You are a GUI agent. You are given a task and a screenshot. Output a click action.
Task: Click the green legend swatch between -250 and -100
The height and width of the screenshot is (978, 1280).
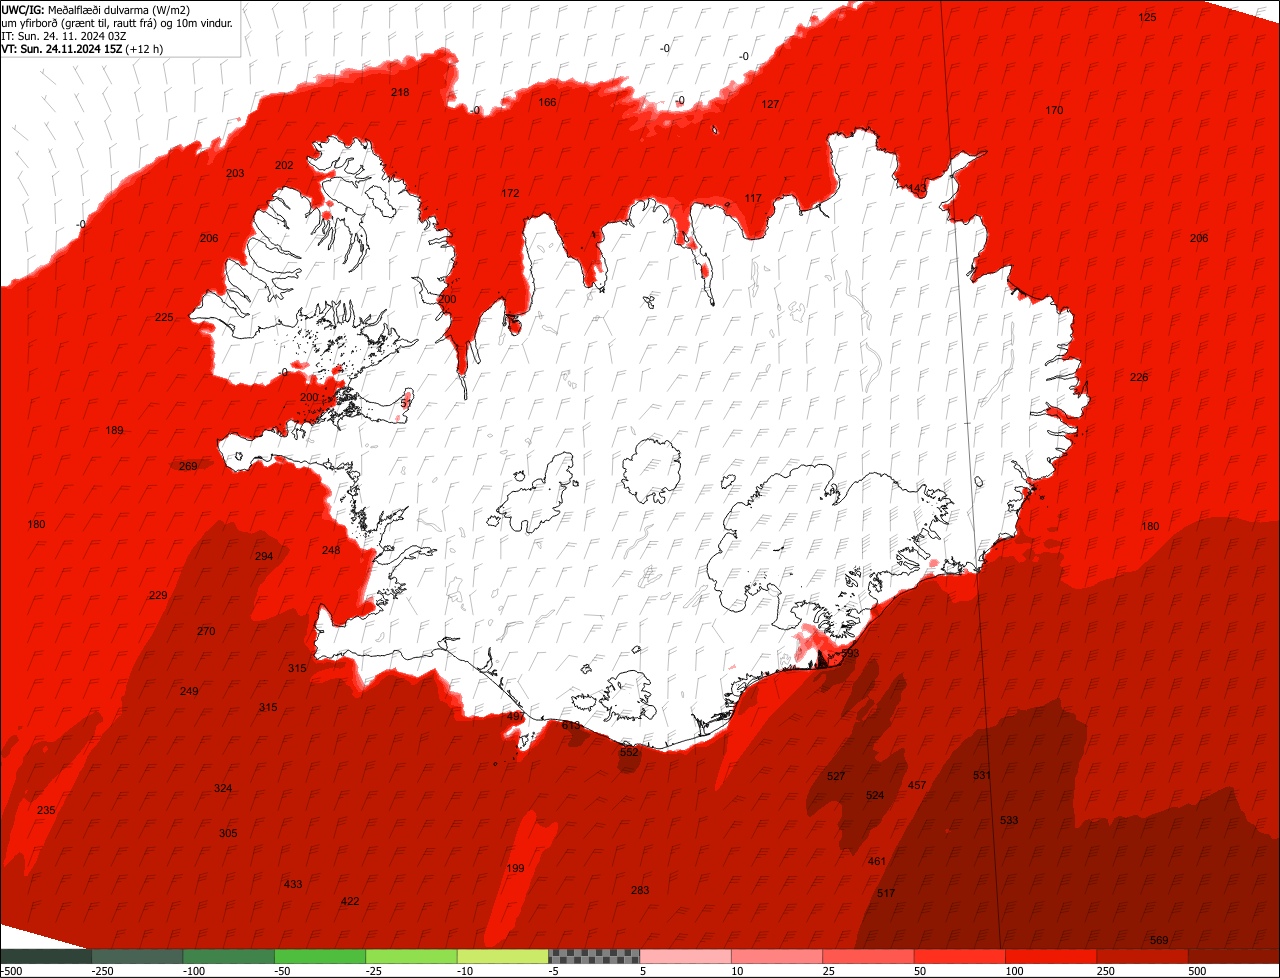coord(137,956)
